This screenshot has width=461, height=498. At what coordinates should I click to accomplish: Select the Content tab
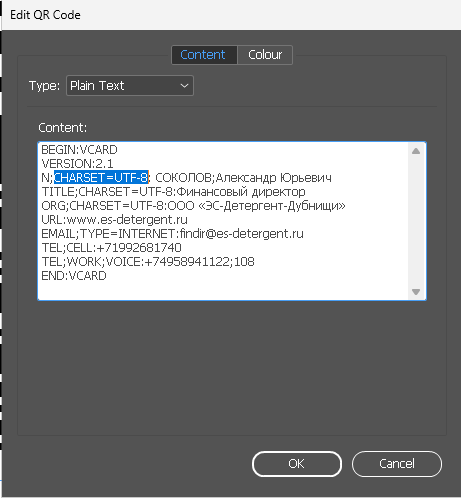click(203, 55)
